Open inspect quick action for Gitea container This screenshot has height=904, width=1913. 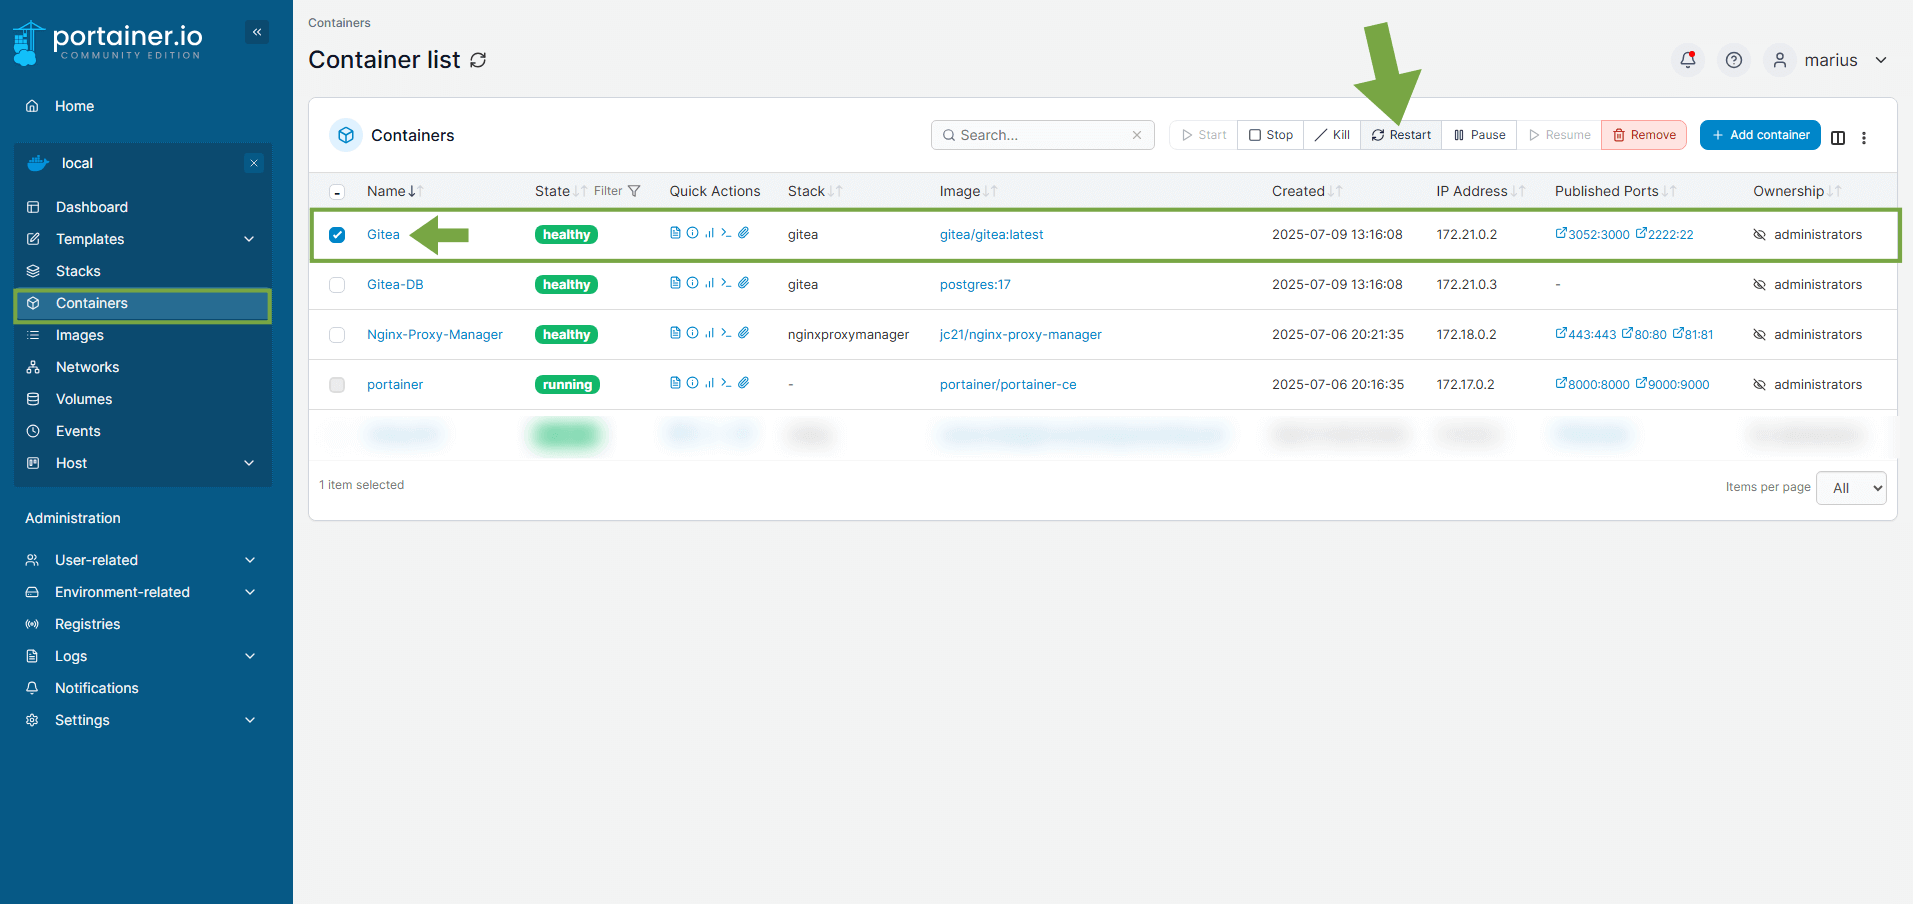[692, 233]
